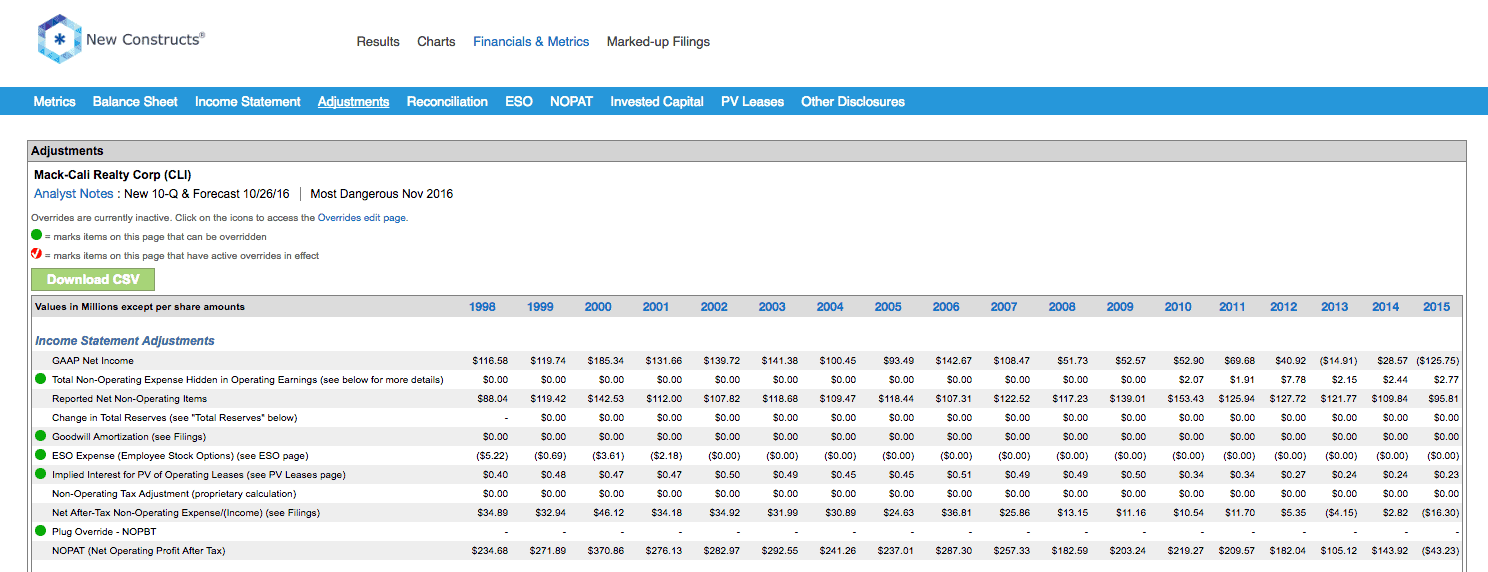
Task: Click Implied Interest 2006 value $0.51
Action: (958, 474)
